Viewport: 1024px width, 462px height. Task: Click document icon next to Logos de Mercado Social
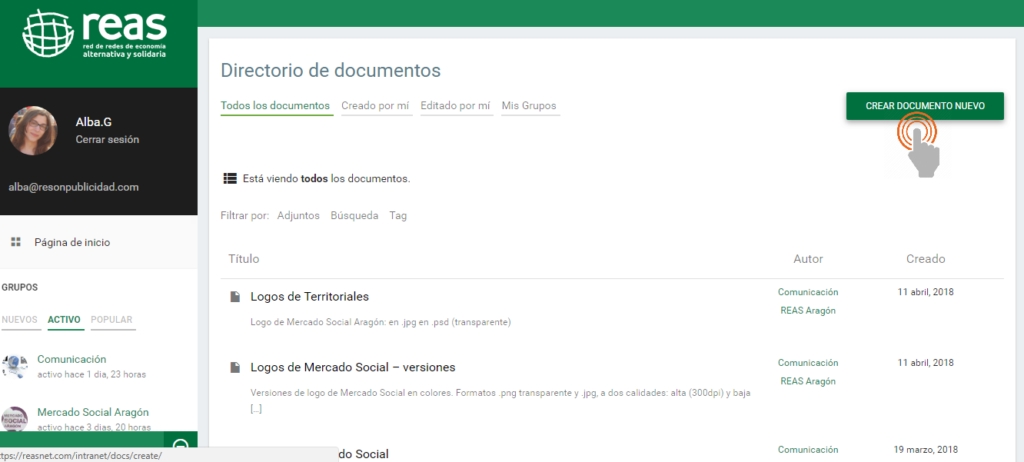235,367
